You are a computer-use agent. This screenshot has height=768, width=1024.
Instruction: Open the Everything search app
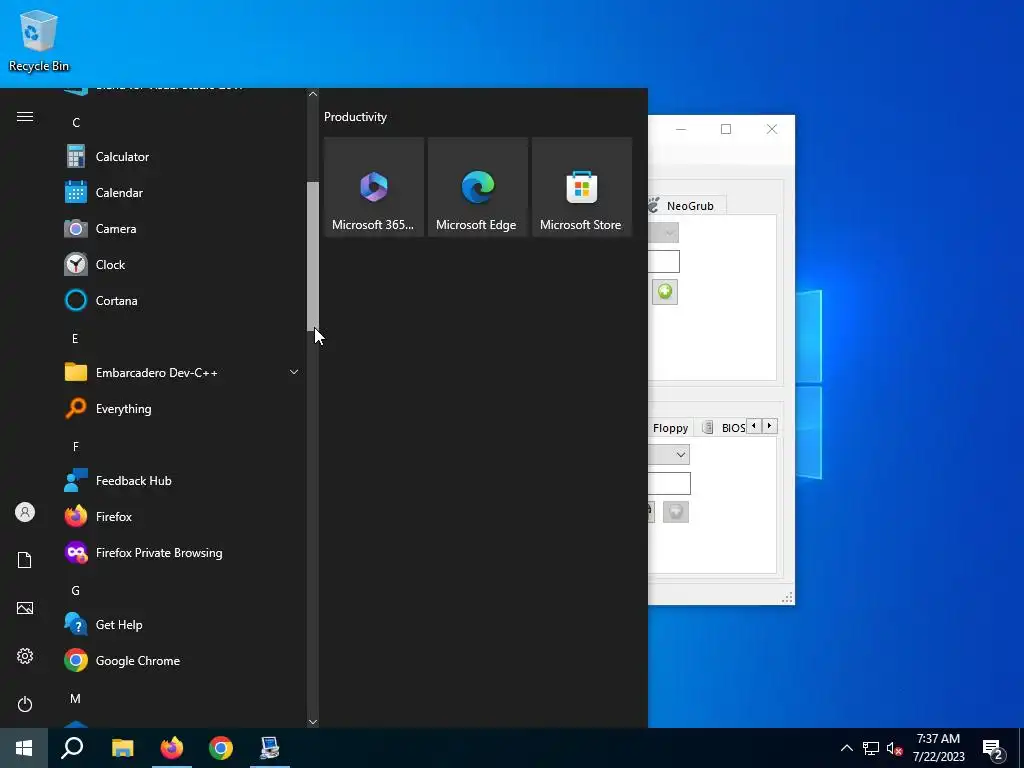[183, 409]
